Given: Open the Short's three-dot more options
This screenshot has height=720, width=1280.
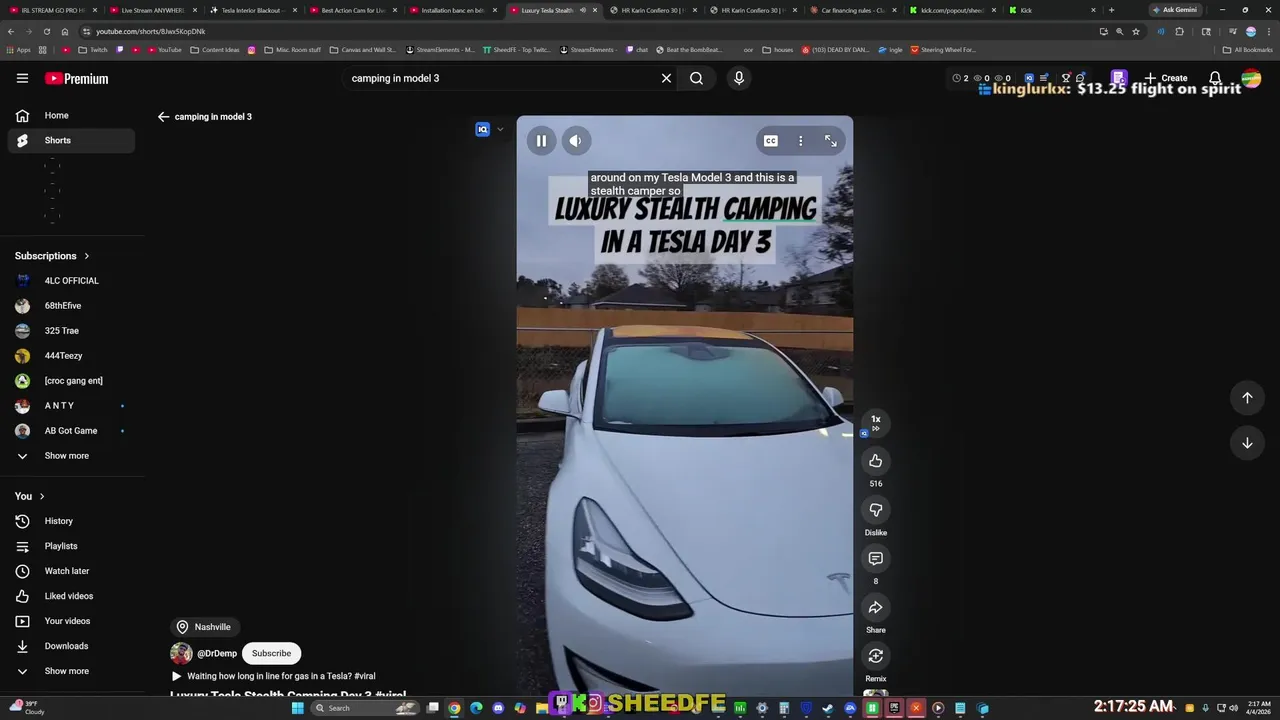Looking at the screenshot, I should tap(800, 141).
